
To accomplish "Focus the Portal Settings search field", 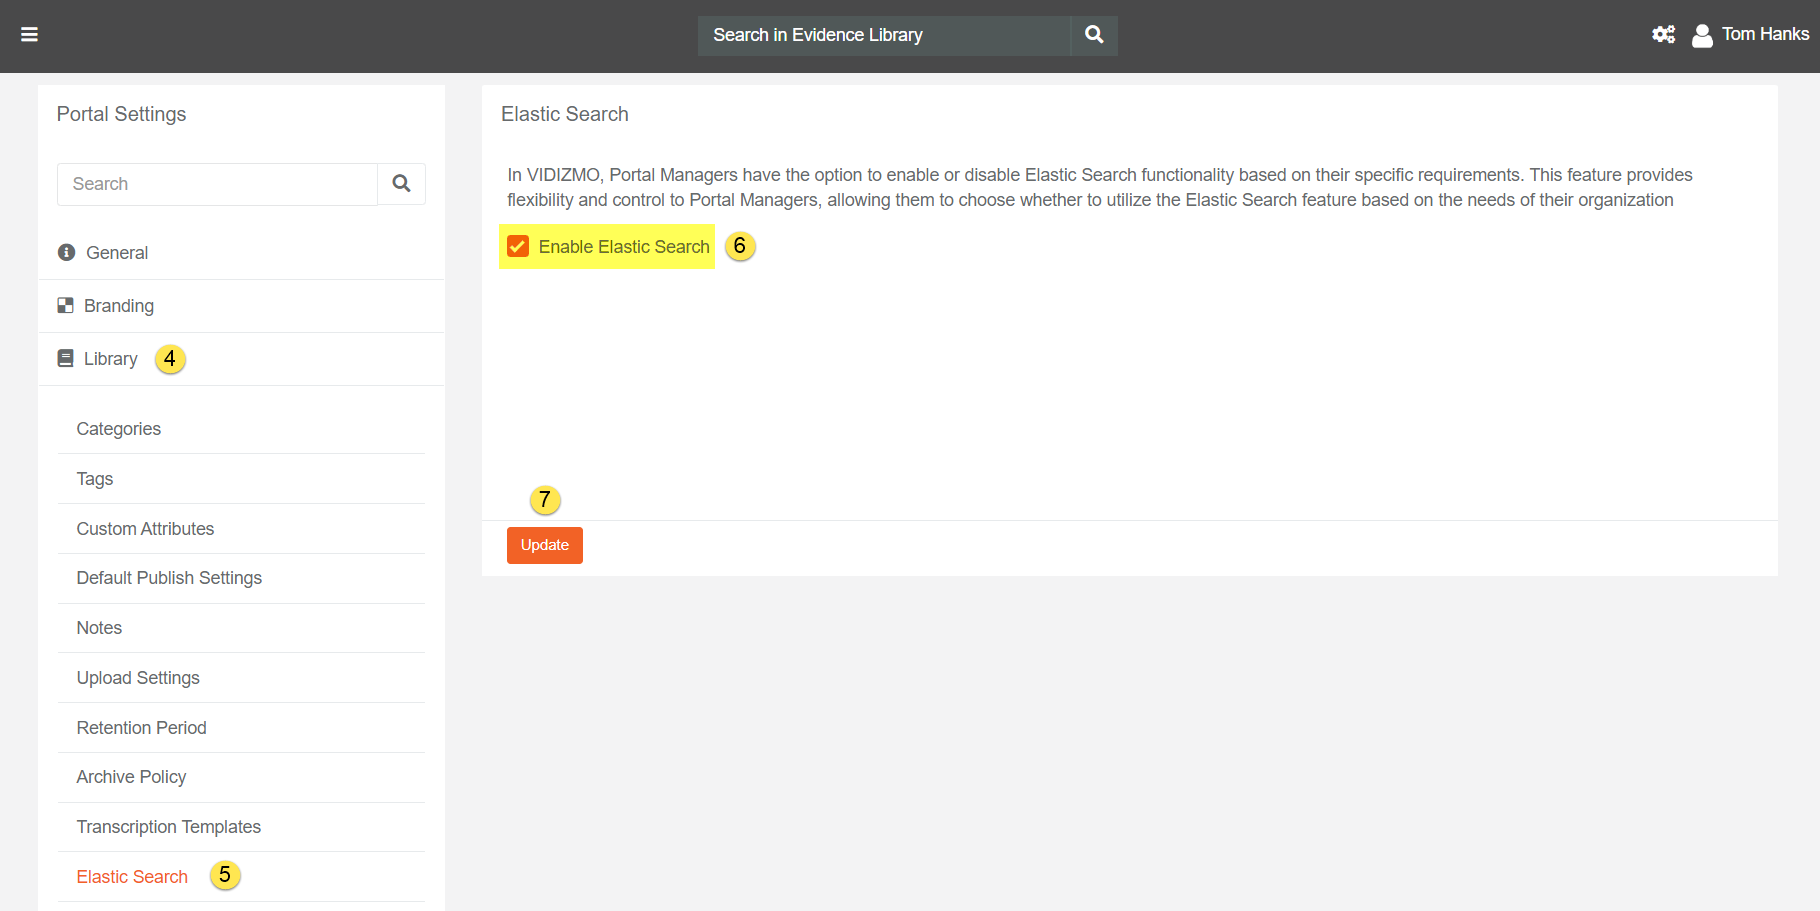I will (217, 184).
